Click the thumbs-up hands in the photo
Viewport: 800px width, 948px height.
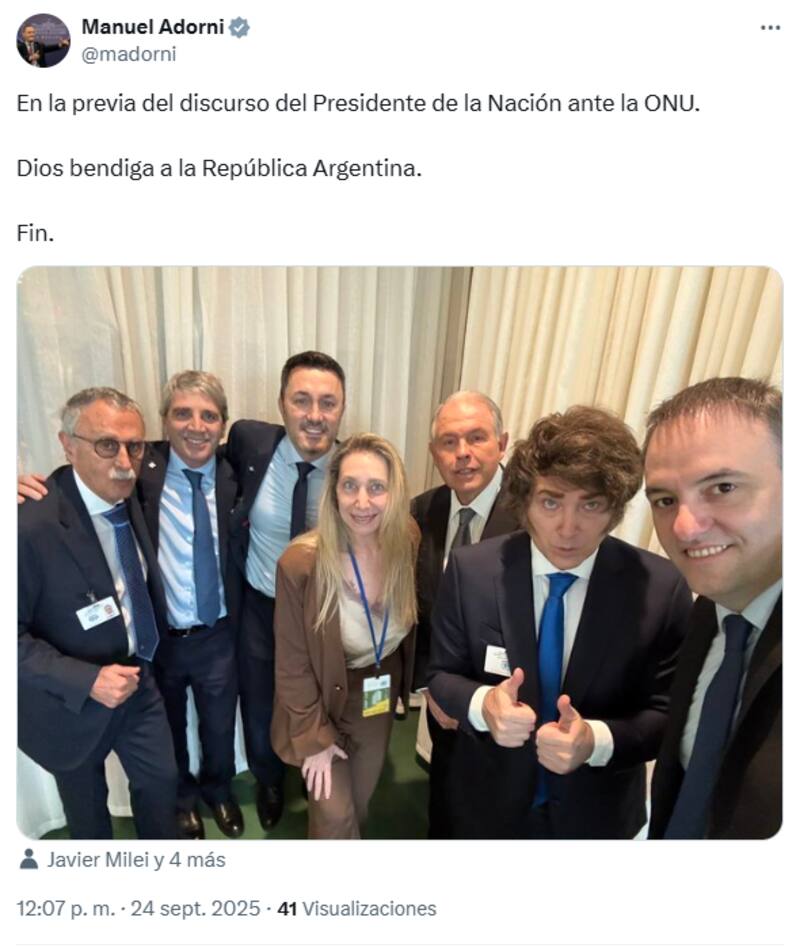538,724
